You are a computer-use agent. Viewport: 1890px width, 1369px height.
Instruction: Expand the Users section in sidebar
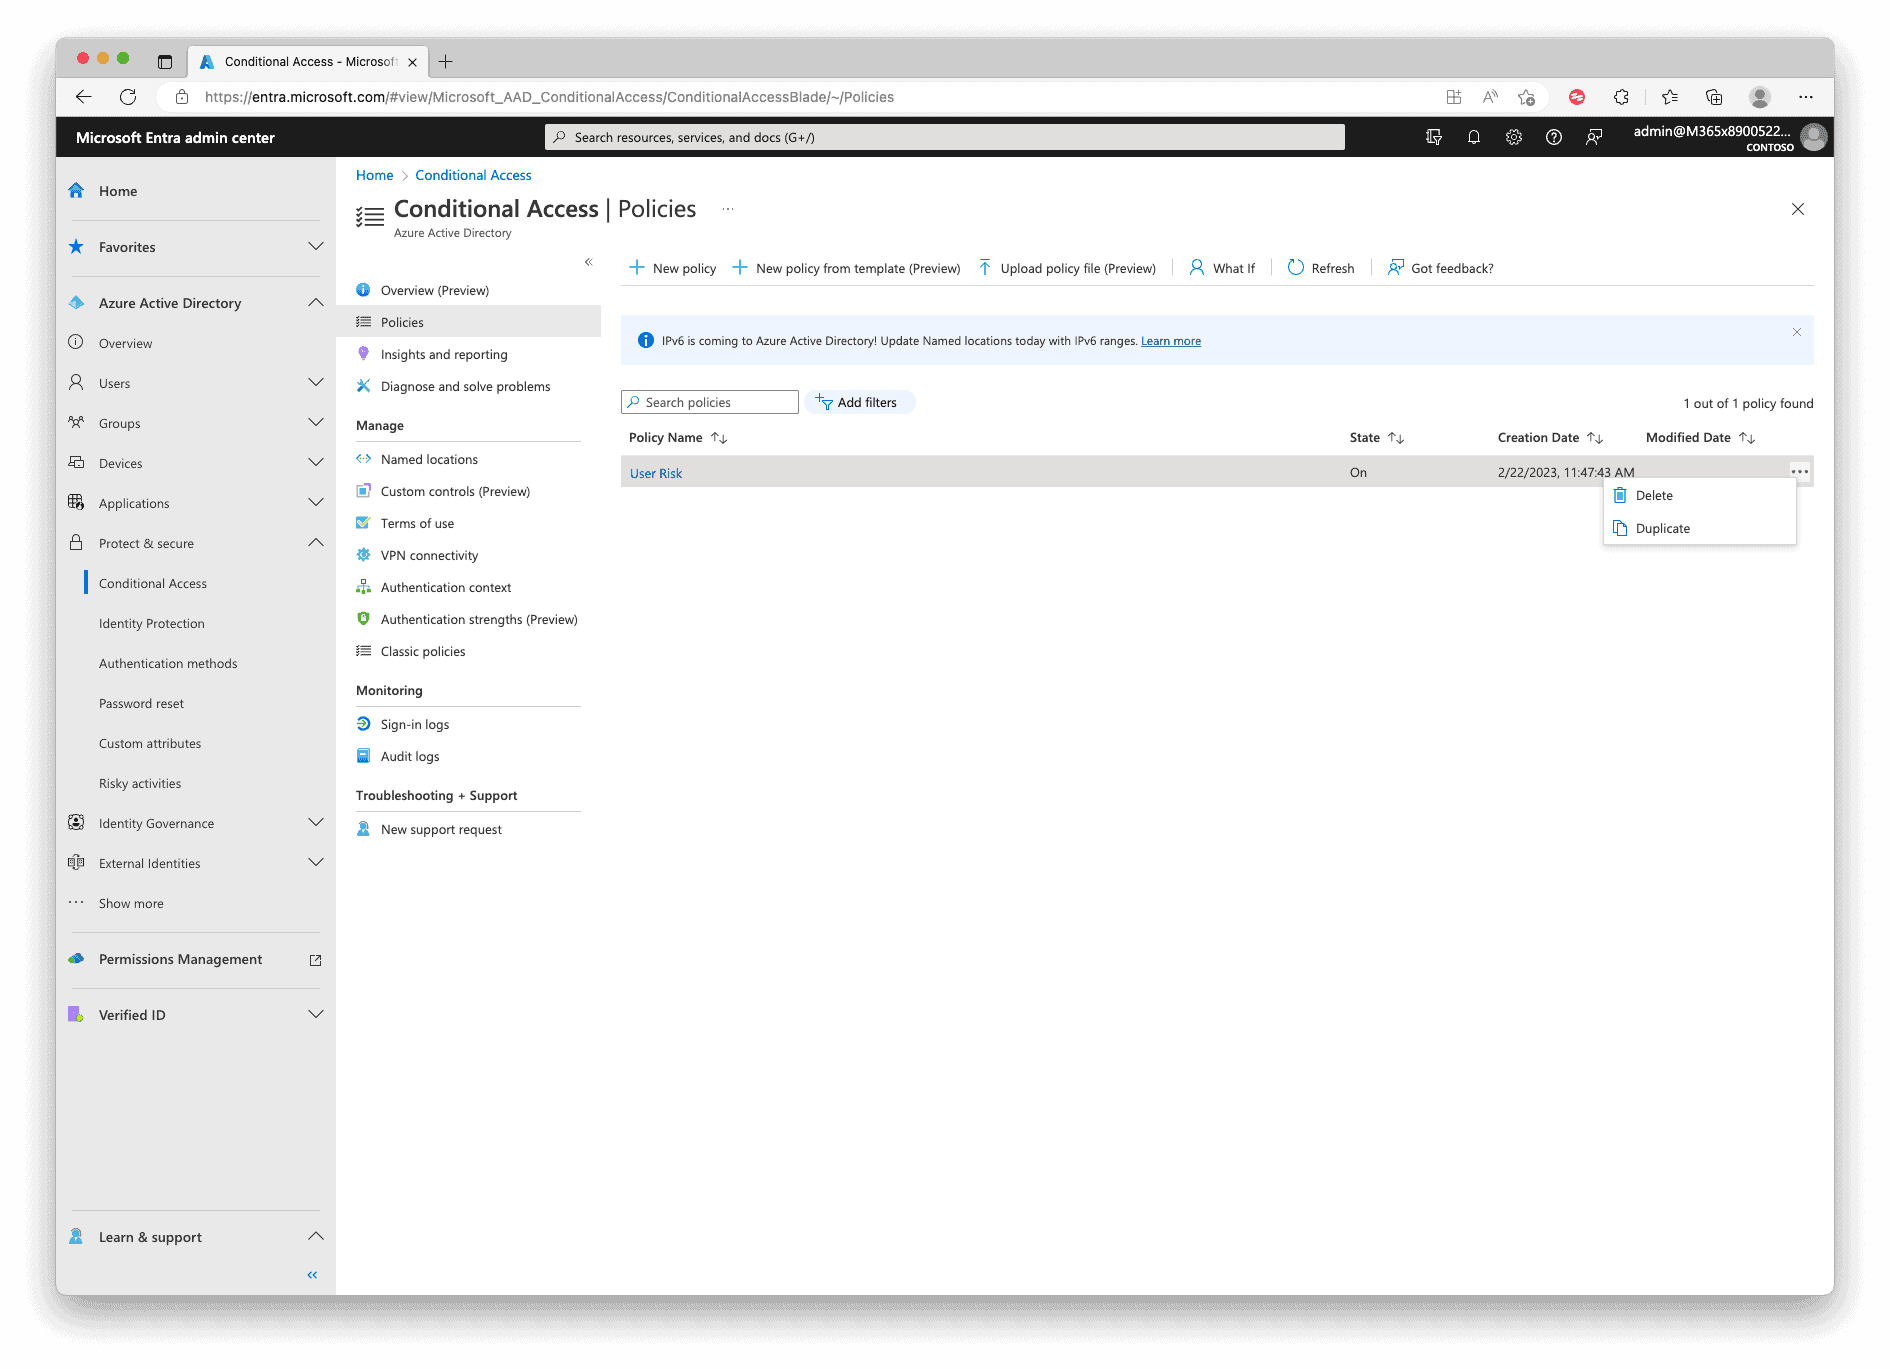point(316,383)
